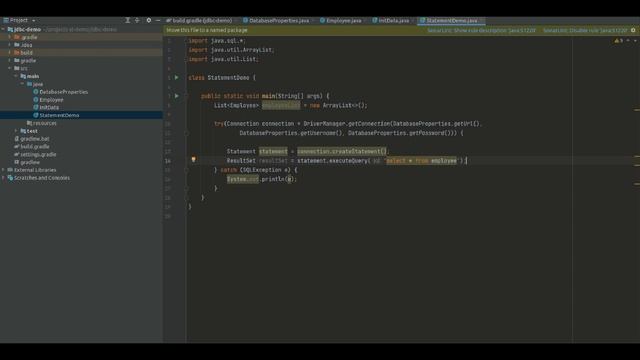Image resolution: width=640 pixels, height=360 pixels.
Task: Click 'import java.sql.*;' code line
Action: tap(217, 40)
